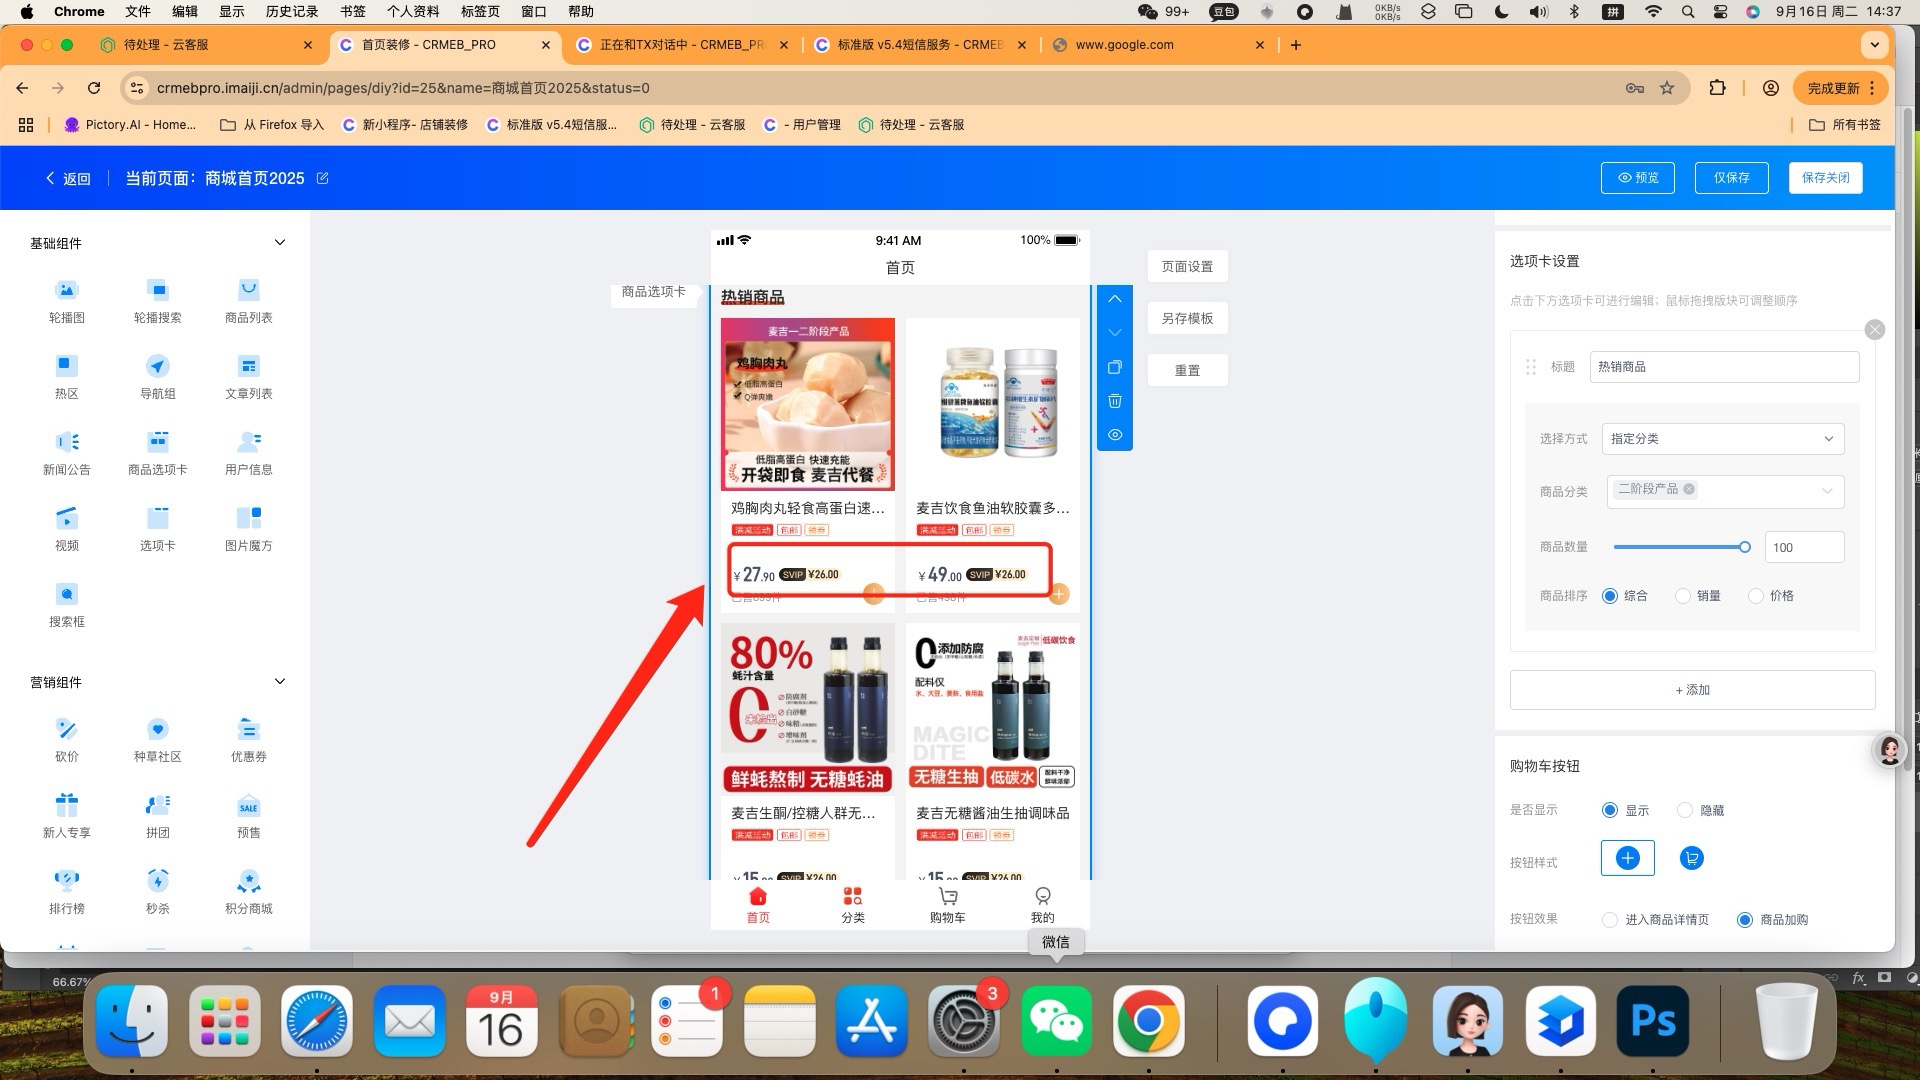Switch to 正在和TX对话中 tab
The image size is (1920, 1080).
click(x=684, y=45)
